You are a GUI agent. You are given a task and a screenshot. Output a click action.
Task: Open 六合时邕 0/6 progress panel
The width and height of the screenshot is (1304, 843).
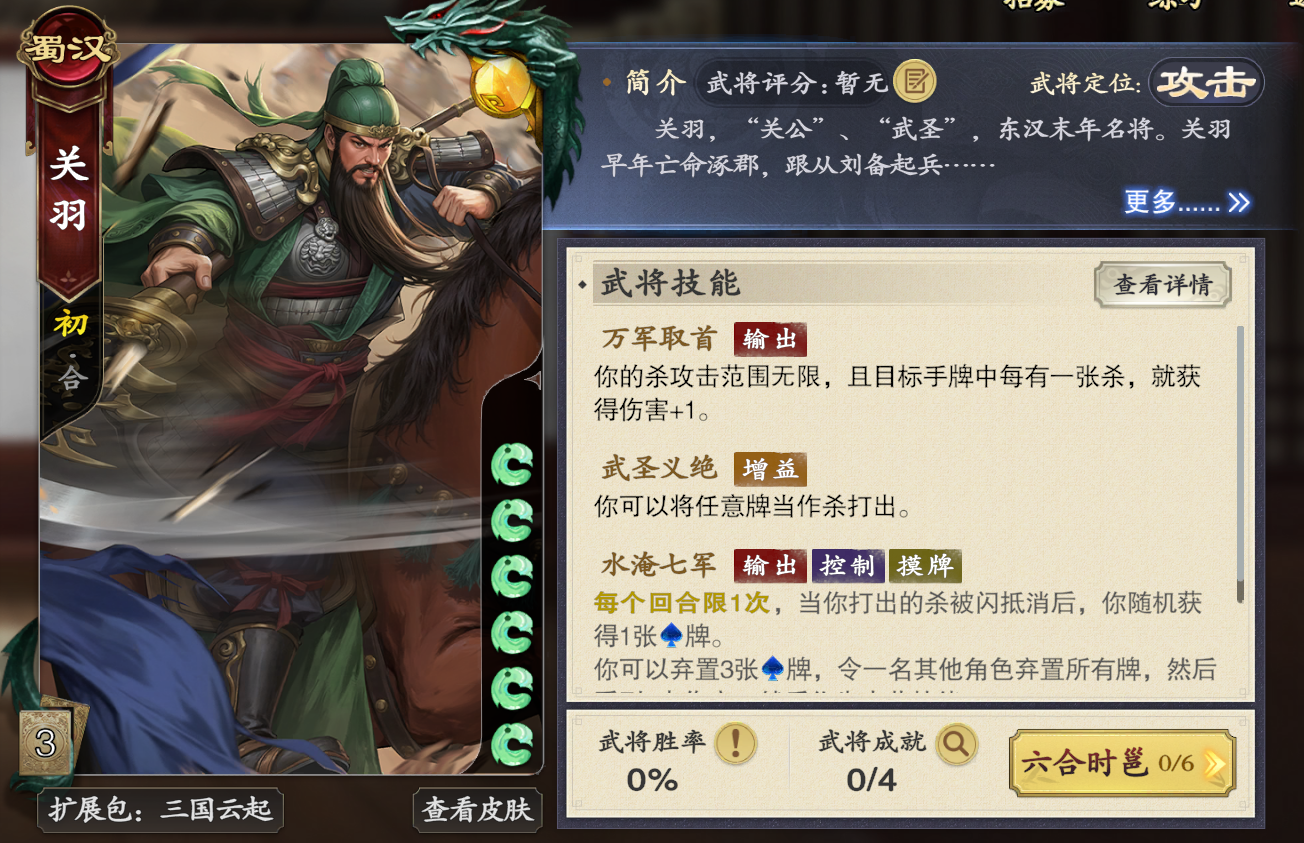tap(1122, 764)
